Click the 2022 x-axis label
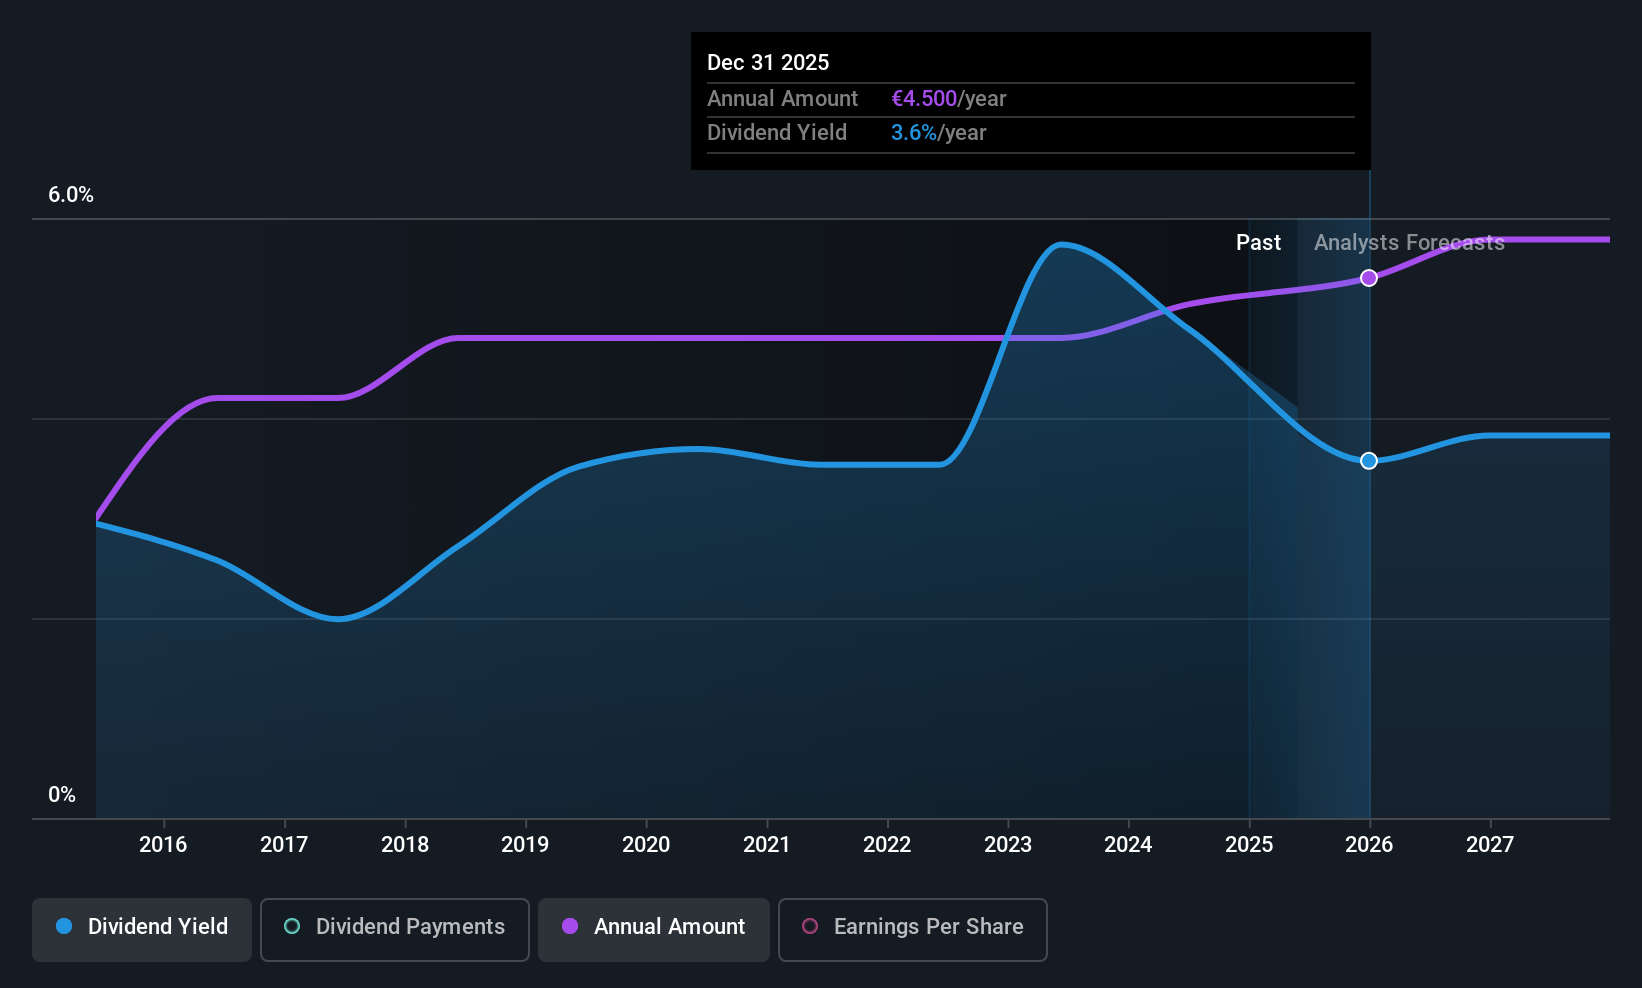1642x988 pixels. [887, 845]
